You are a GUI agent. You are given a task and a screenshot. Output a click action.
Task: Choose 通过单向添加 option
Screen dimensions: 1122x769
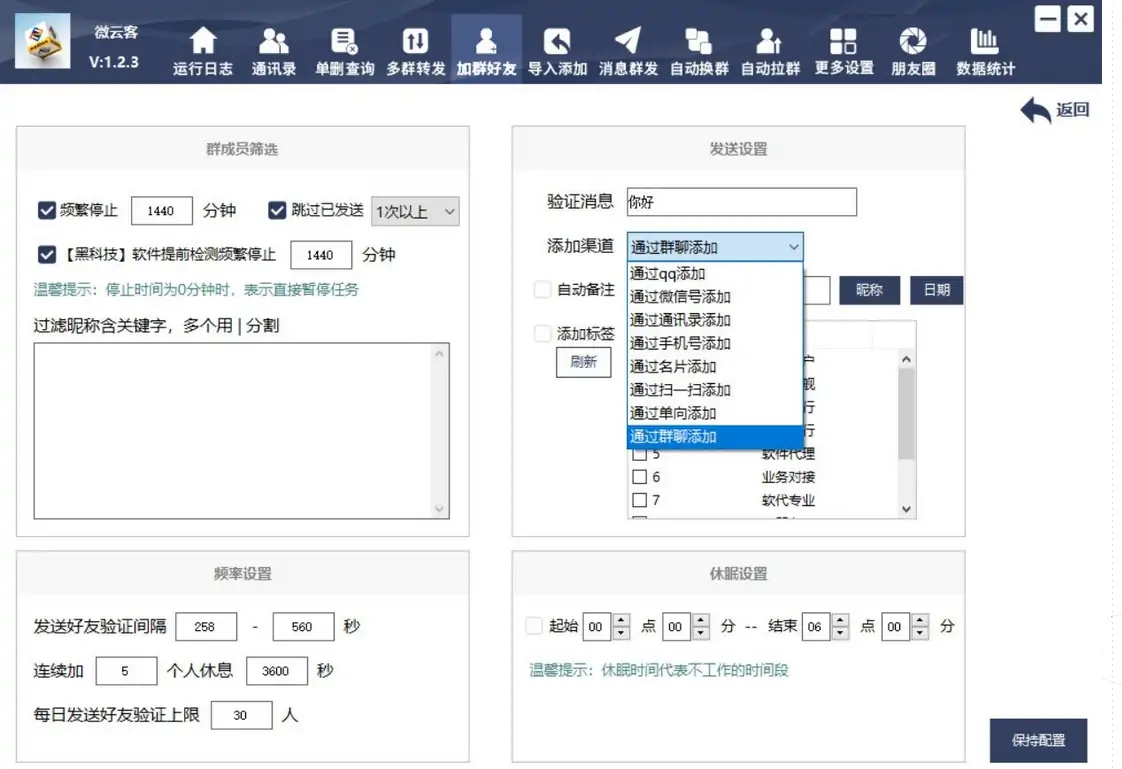click(x=715, y=413)
